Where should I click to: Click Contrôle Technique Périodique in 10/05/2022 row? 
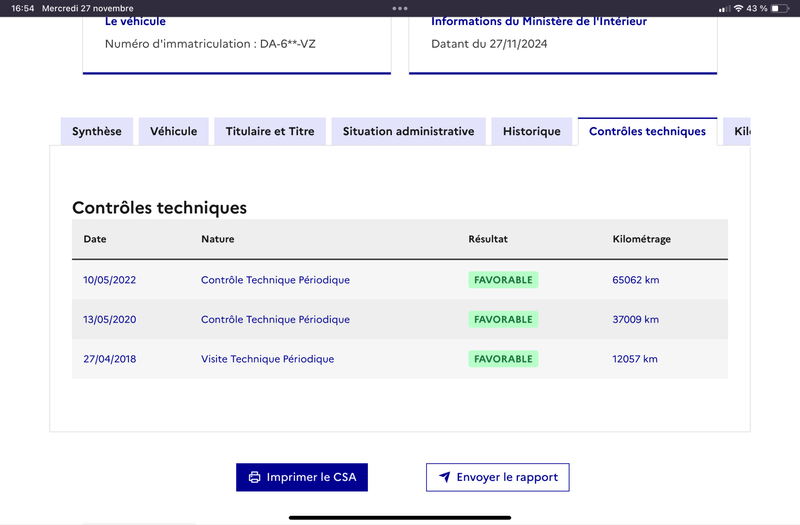(276, 280)
